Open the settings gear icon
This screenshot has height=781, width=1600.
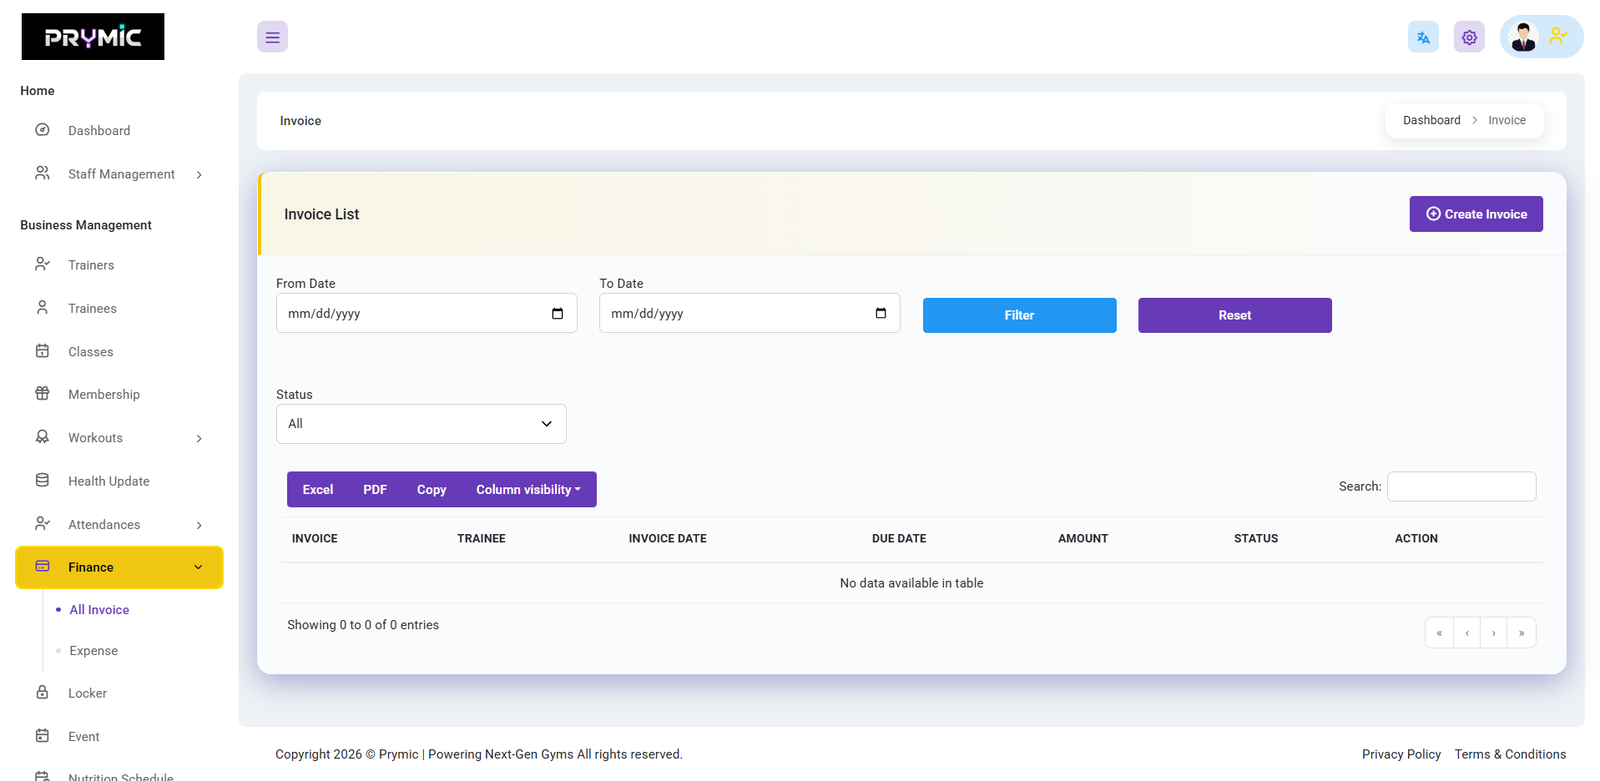click(1469, 37)
